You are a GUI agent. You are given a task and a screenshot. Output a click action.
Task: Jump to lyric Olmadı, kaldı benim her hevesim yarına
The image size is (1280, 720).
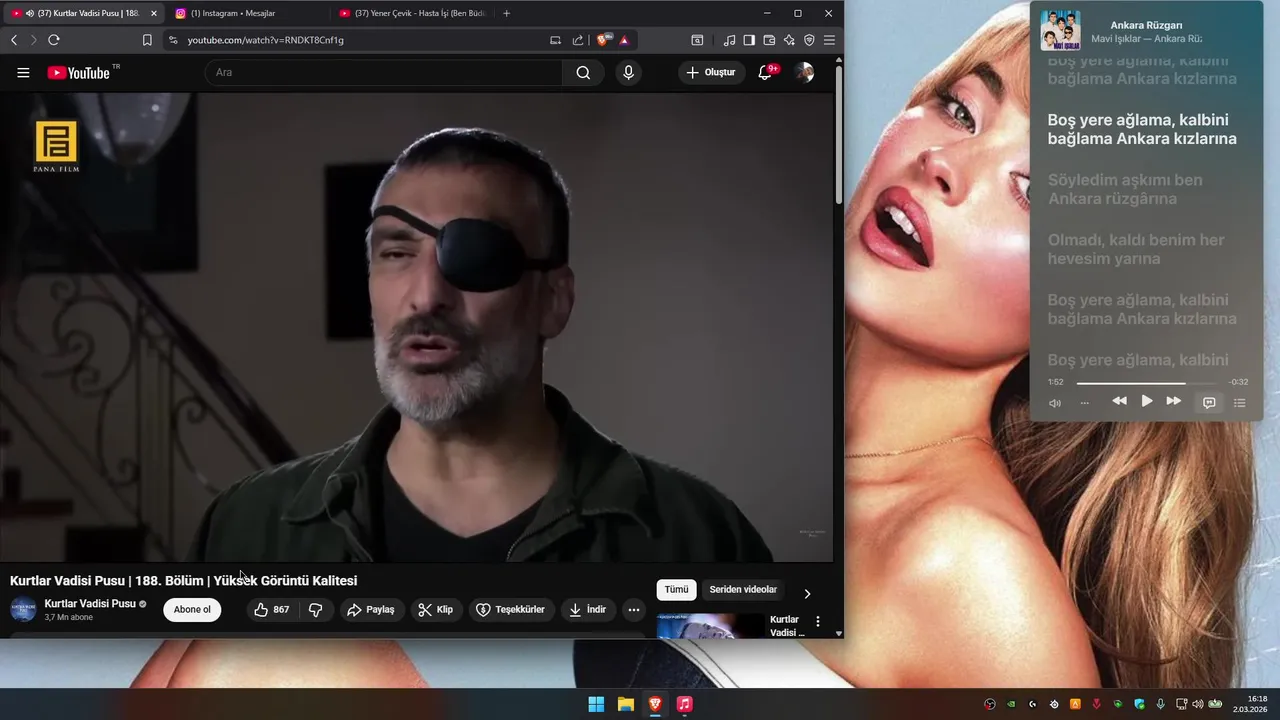tap(1136, 249)
